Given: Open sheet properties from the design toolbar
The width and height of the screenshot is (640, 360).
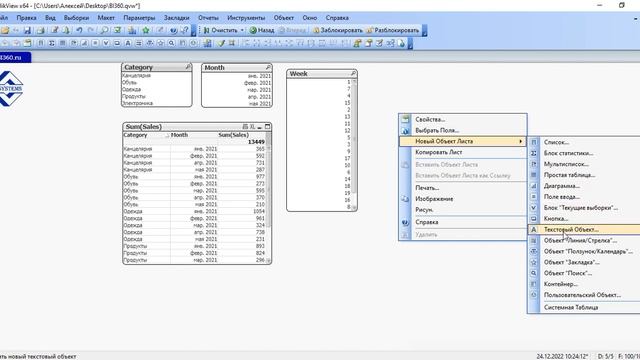Looking at the screenshot, I should tap(27, 43).
